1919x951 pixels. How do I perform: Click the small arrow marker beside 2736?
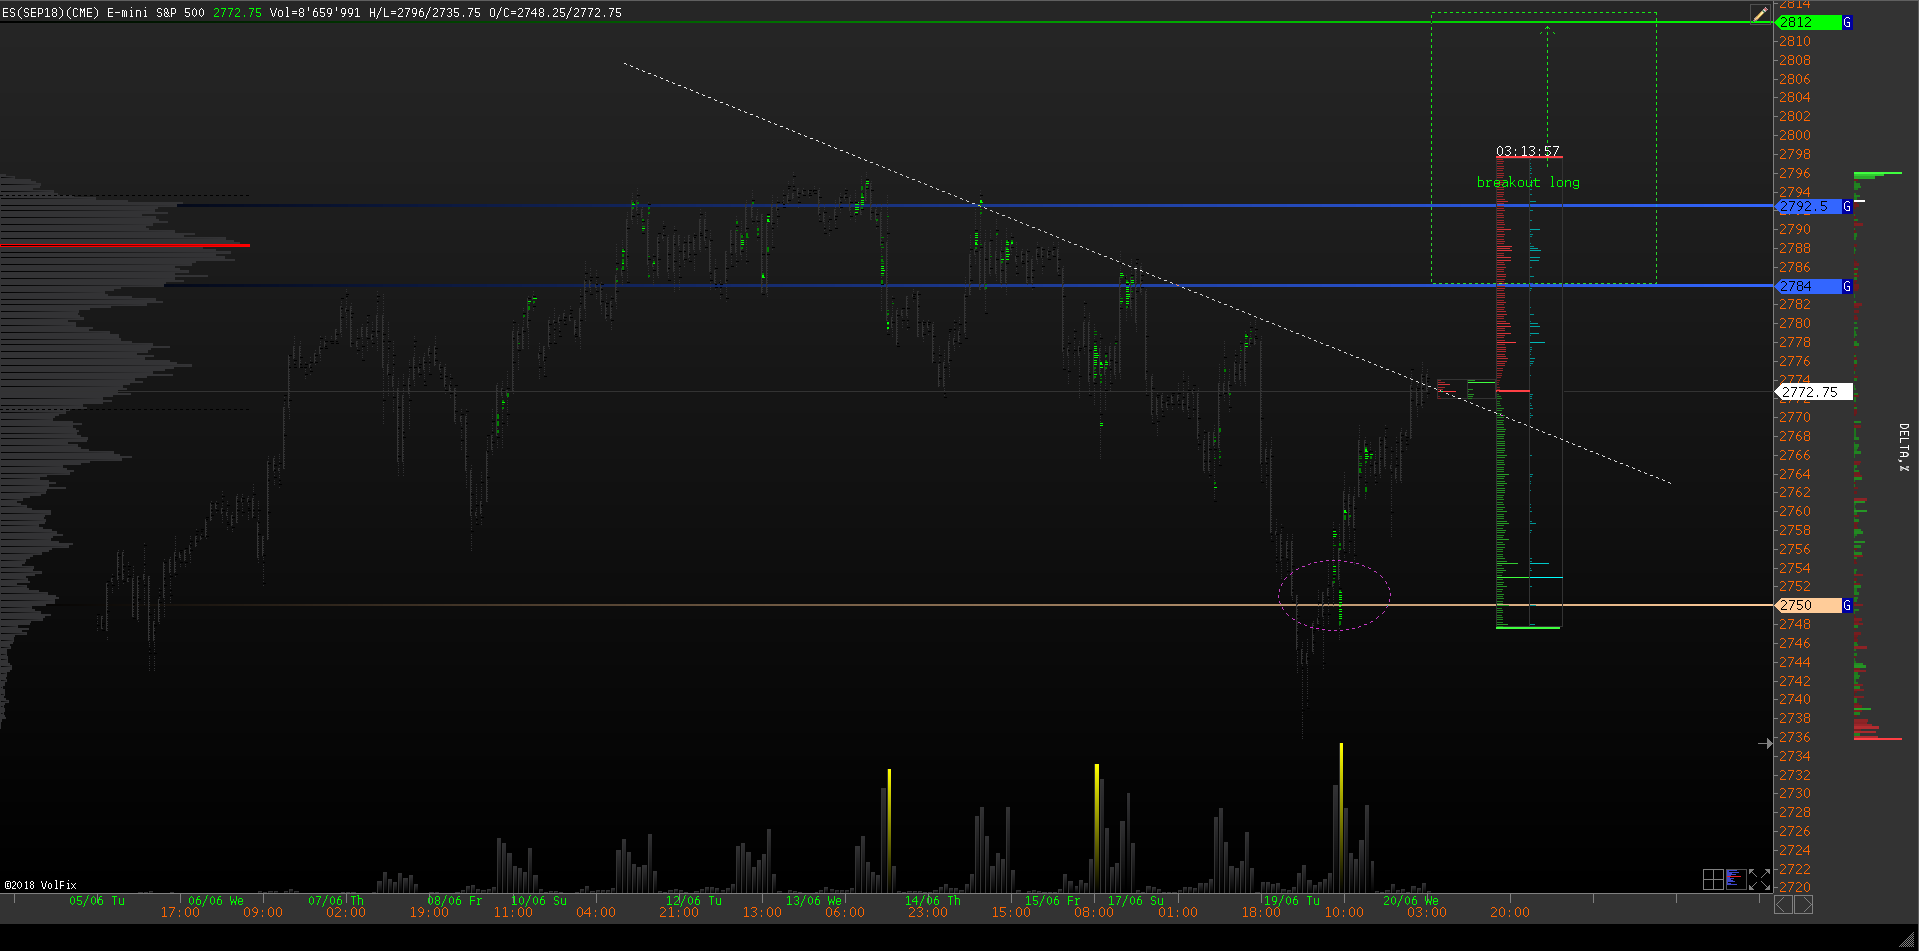pyautogui.click(x=1765, y=743)
